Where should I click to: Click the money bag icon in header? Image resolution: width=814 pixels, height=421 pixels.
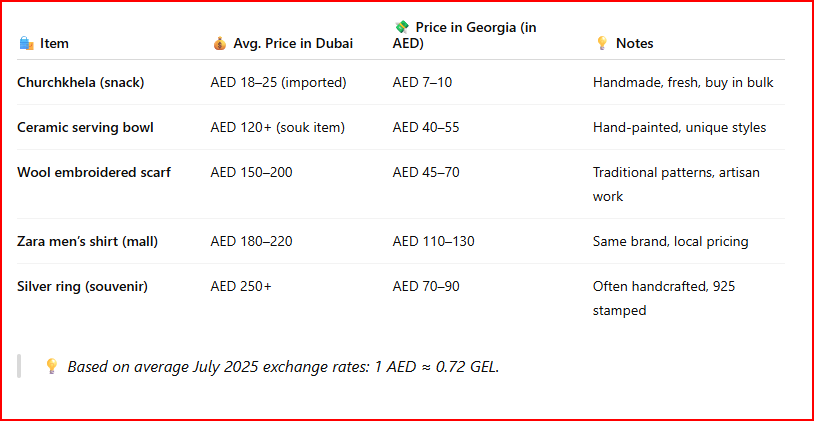point(220,43)
